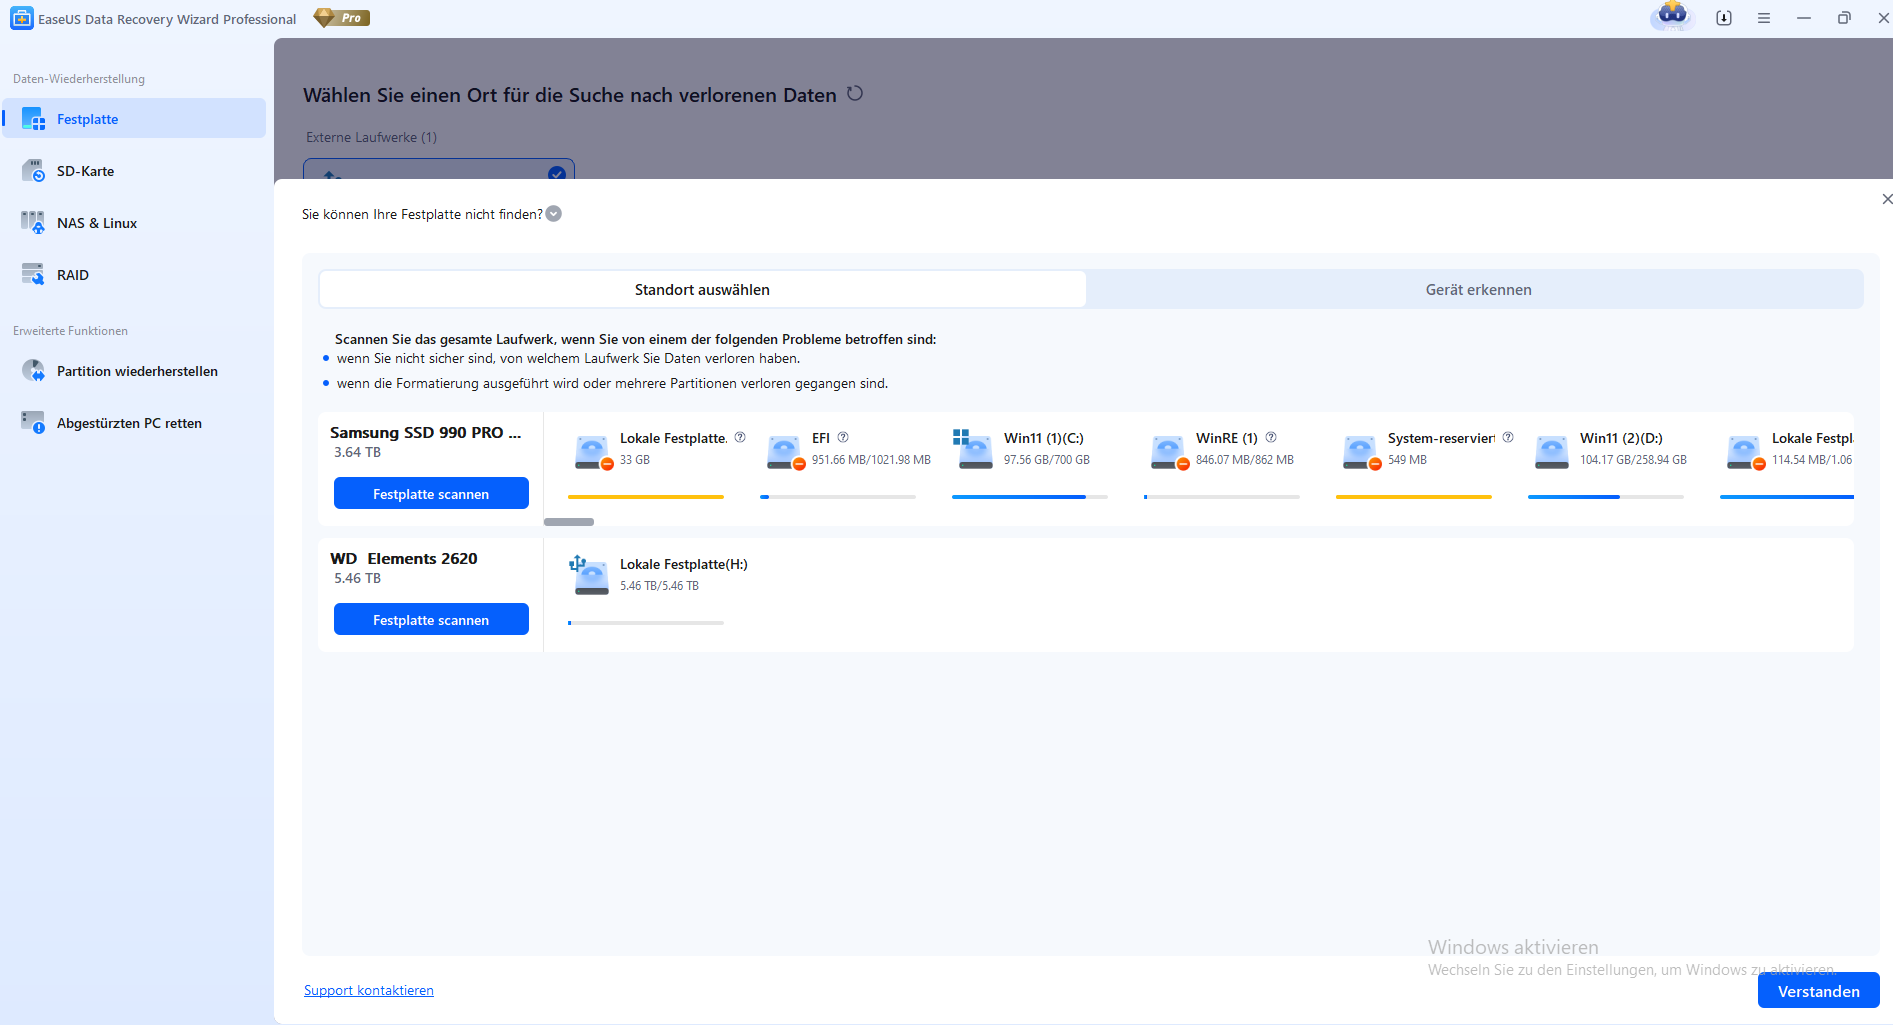
Task: Switch to Gerät erkennen tab
Action: [x=1478, y=290]
